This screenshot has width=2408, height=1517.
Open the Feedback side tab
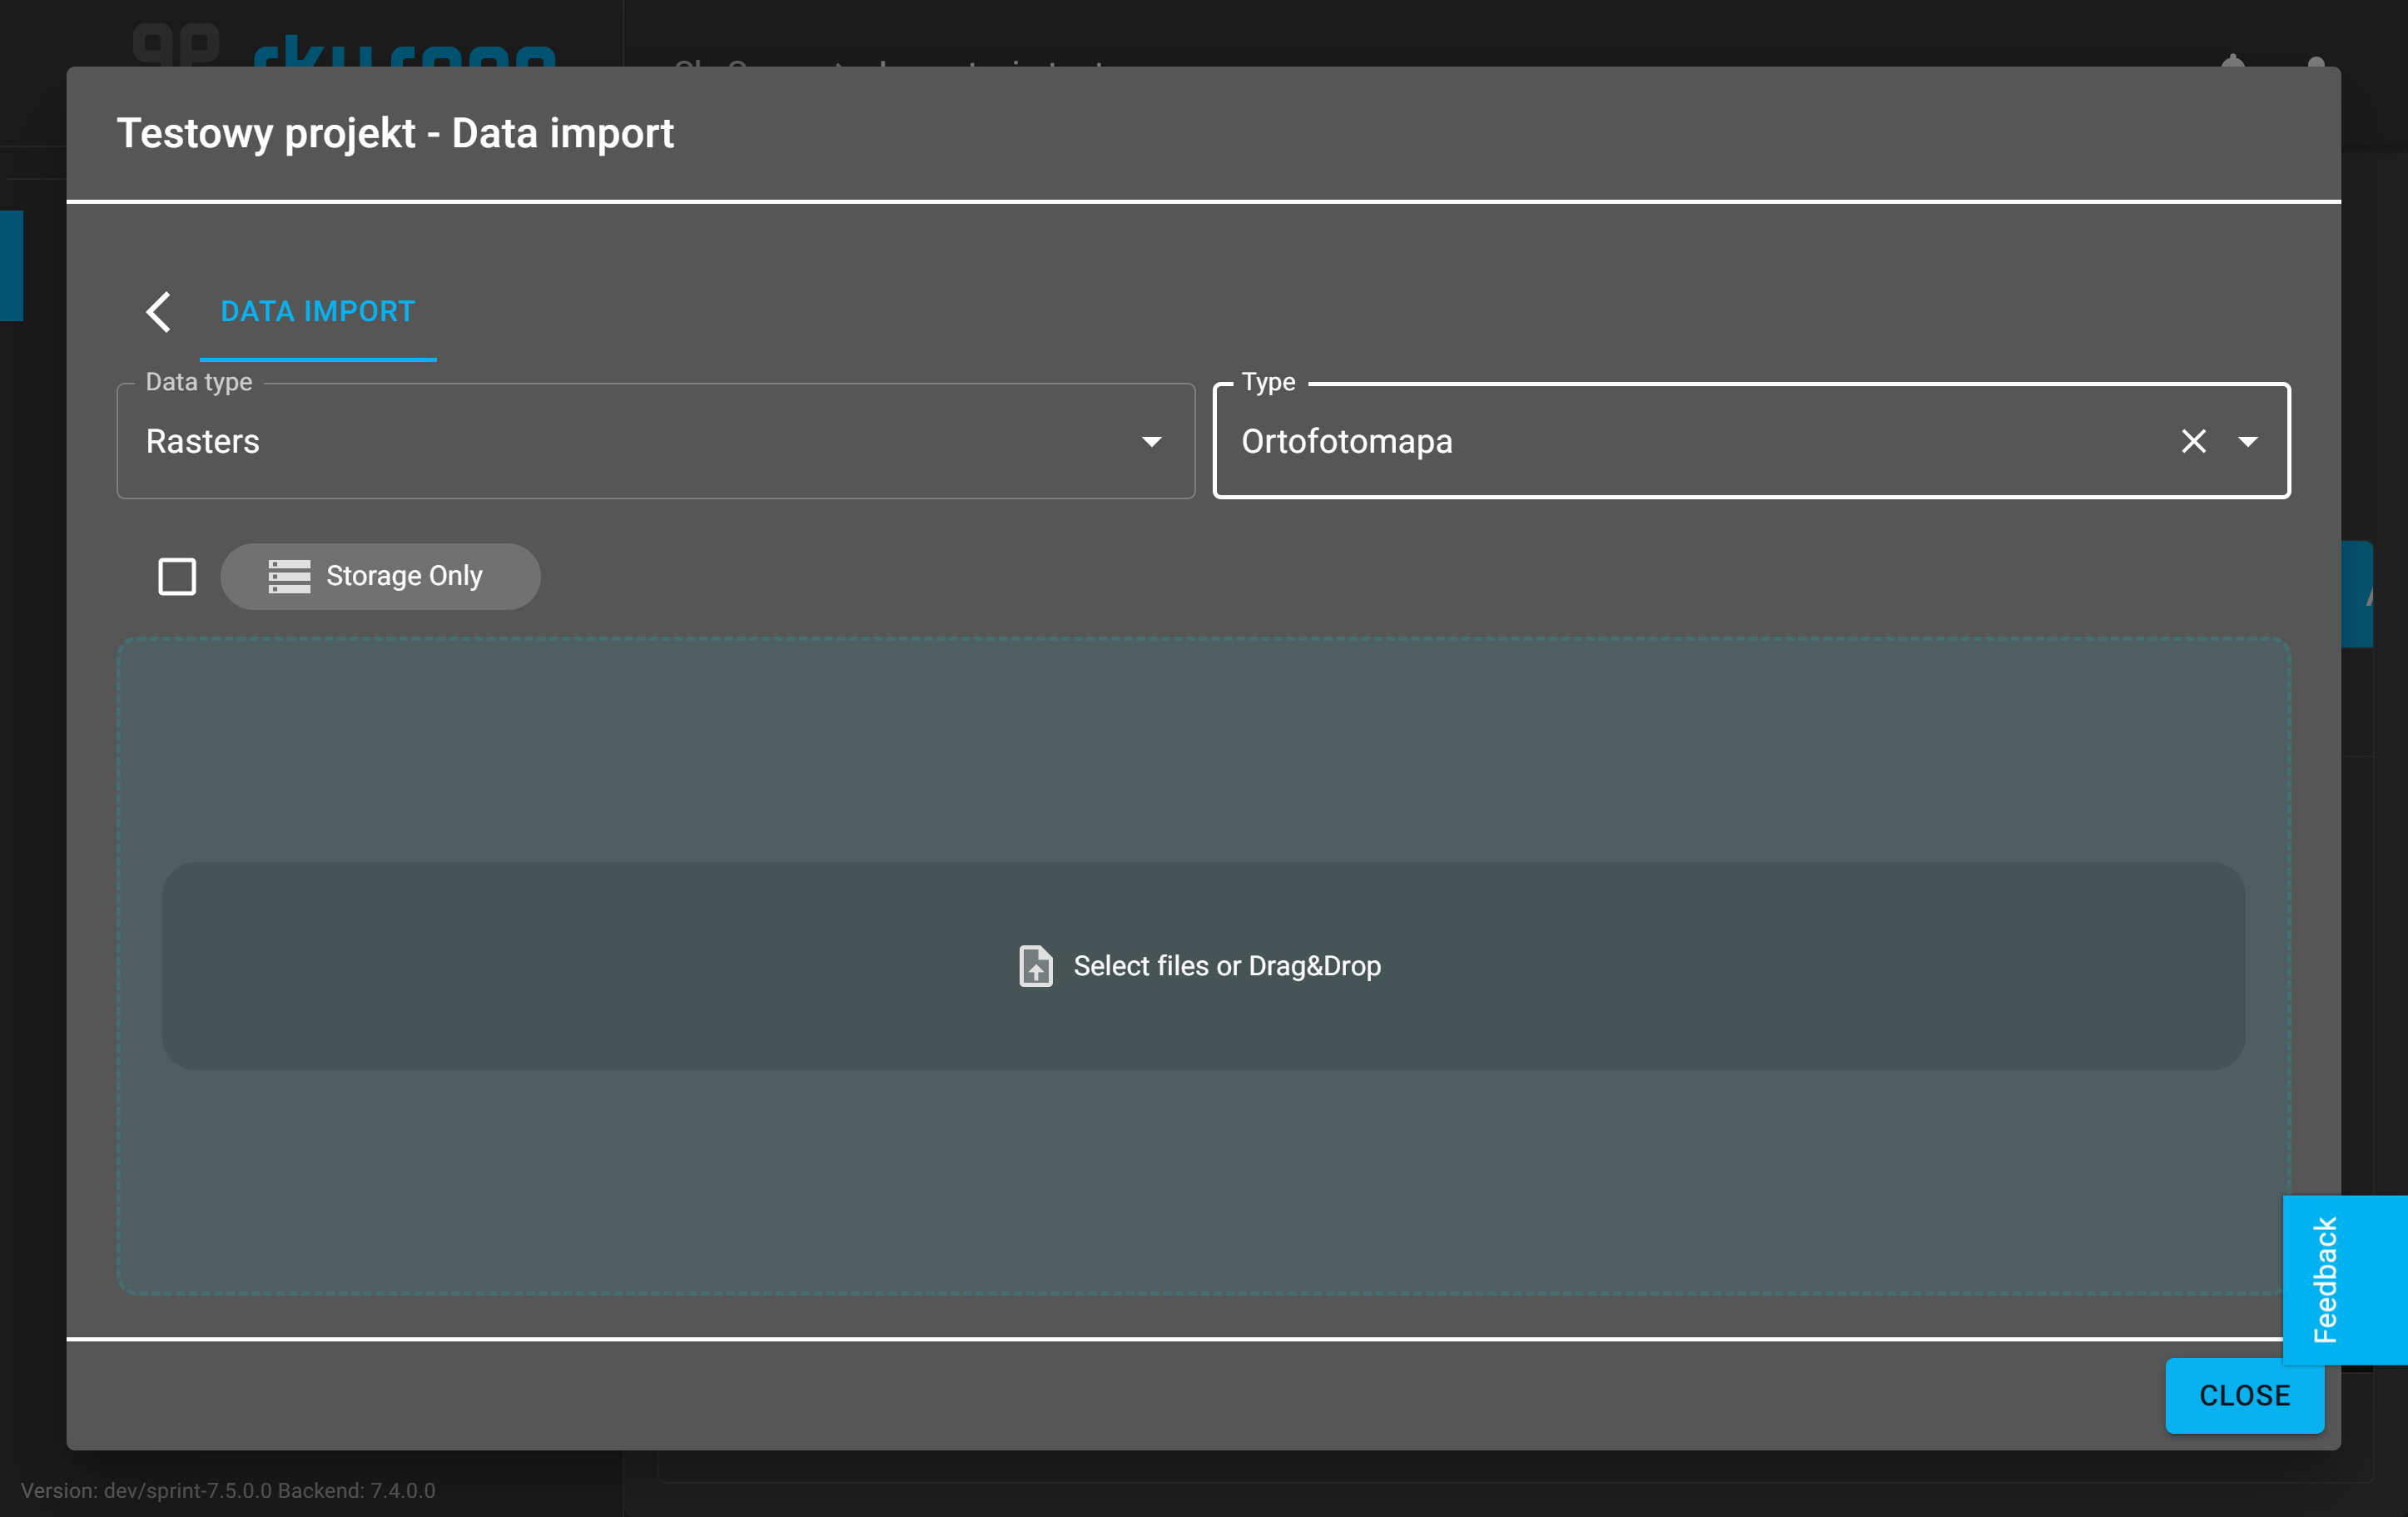(2344, 1279)
